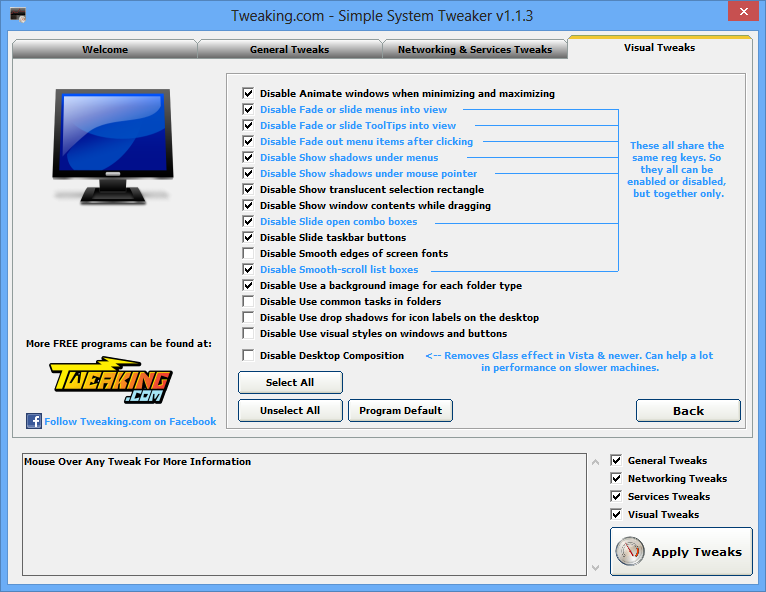Click the blue monitor image
Viewport: 766px width, 592px height.
coord(113,147)
